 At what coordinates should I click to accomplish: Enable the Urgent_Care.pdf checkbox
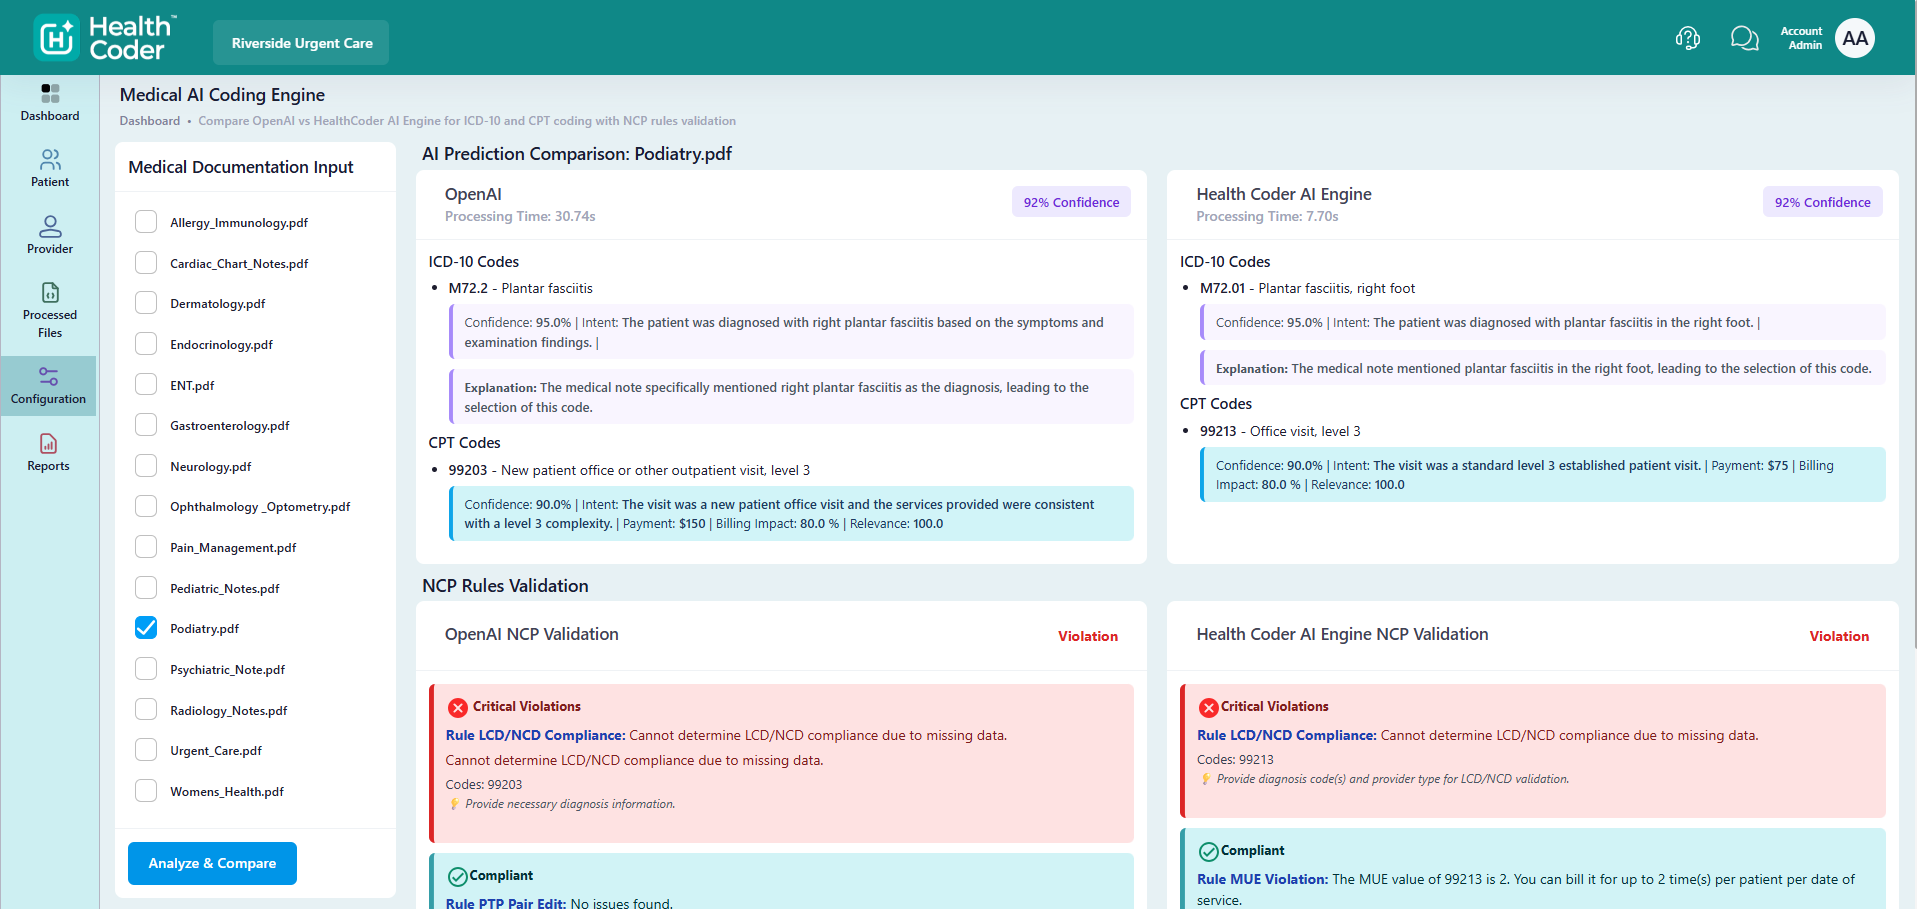pos(146,750)
